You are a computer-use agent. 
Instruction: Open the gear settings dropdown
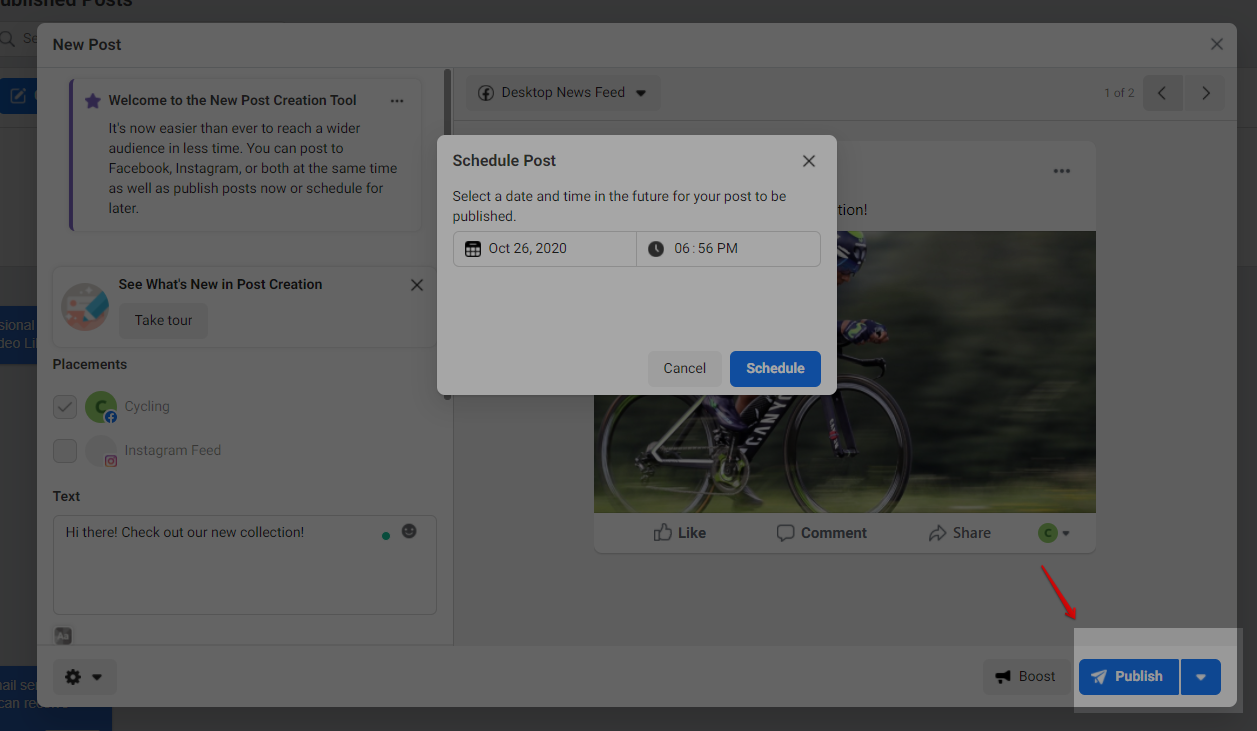point(84,677)
